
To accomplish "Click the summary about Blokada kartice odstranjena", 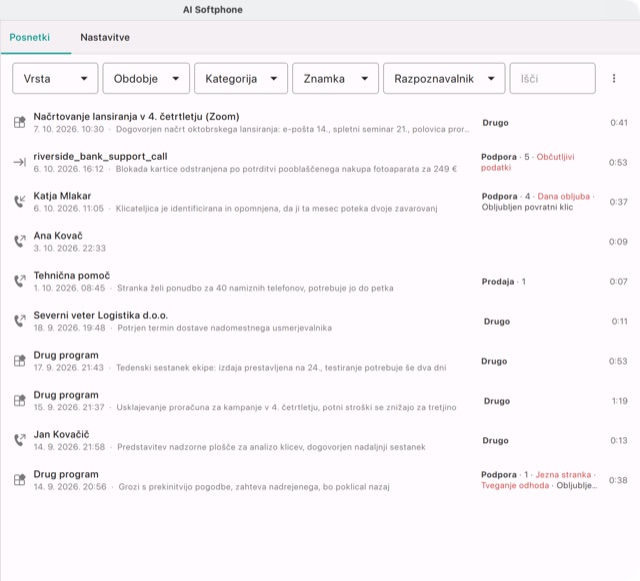I will tap(286, 169).
